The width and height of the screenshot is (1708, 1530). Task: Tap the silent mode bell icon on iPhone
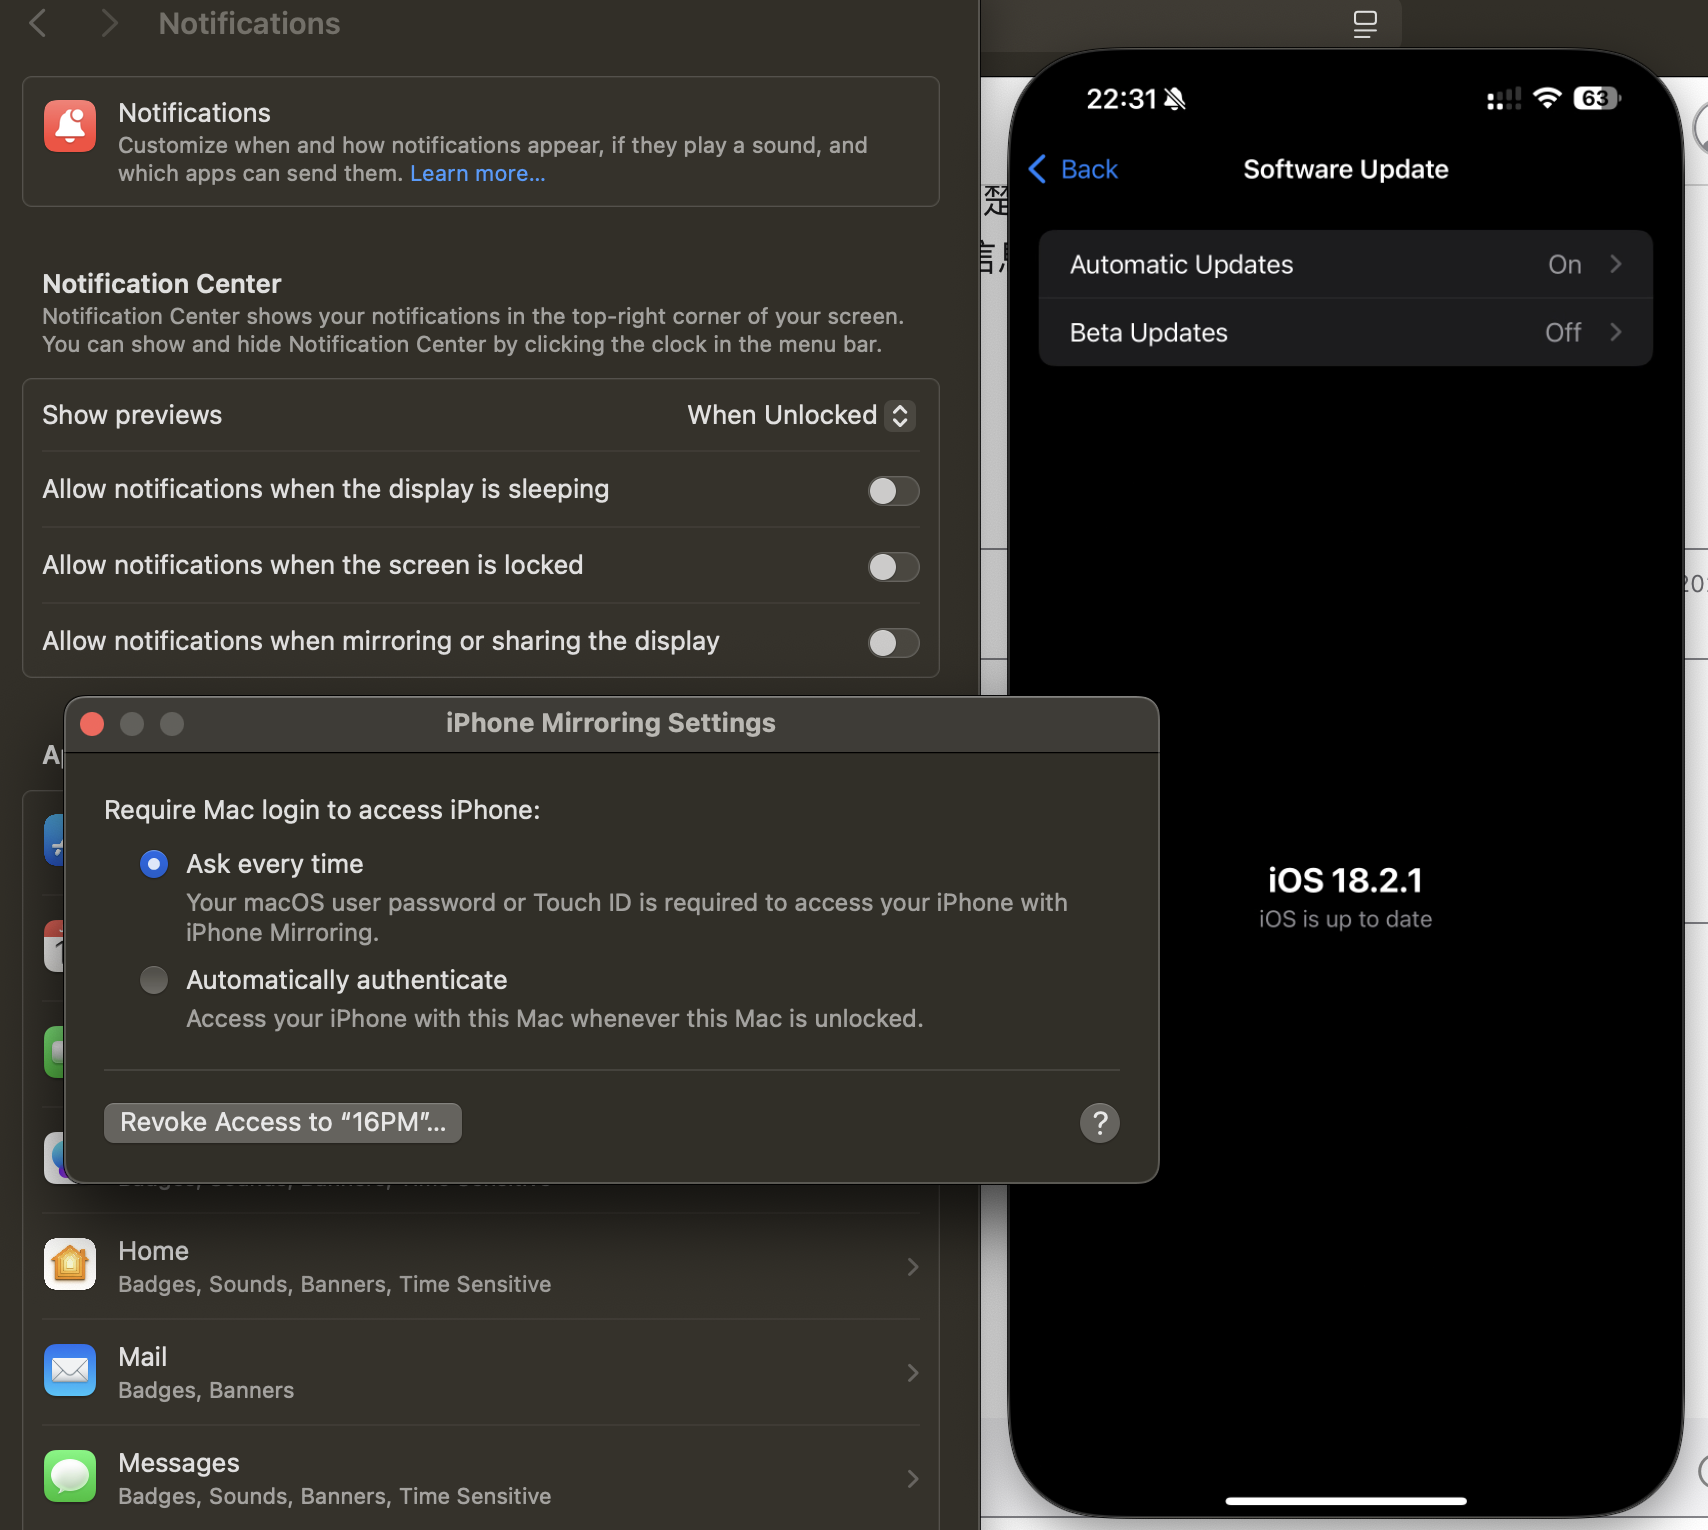coord(1175,99)
